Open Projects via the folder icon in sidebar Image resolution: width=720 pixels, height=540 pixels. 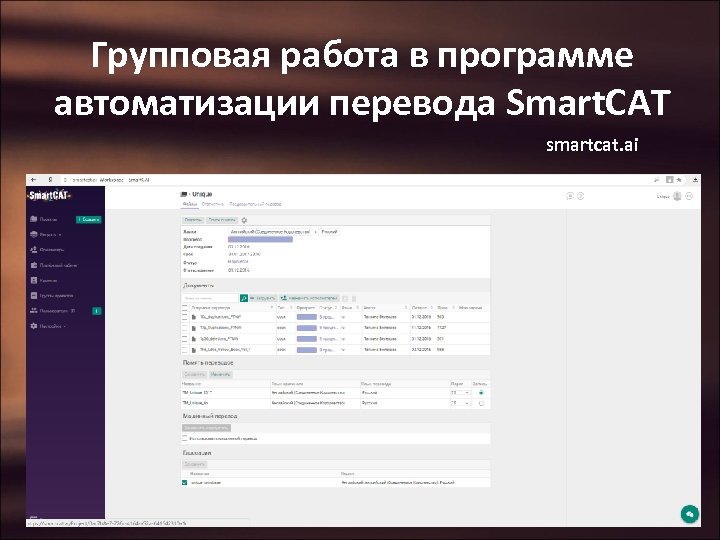34,219
